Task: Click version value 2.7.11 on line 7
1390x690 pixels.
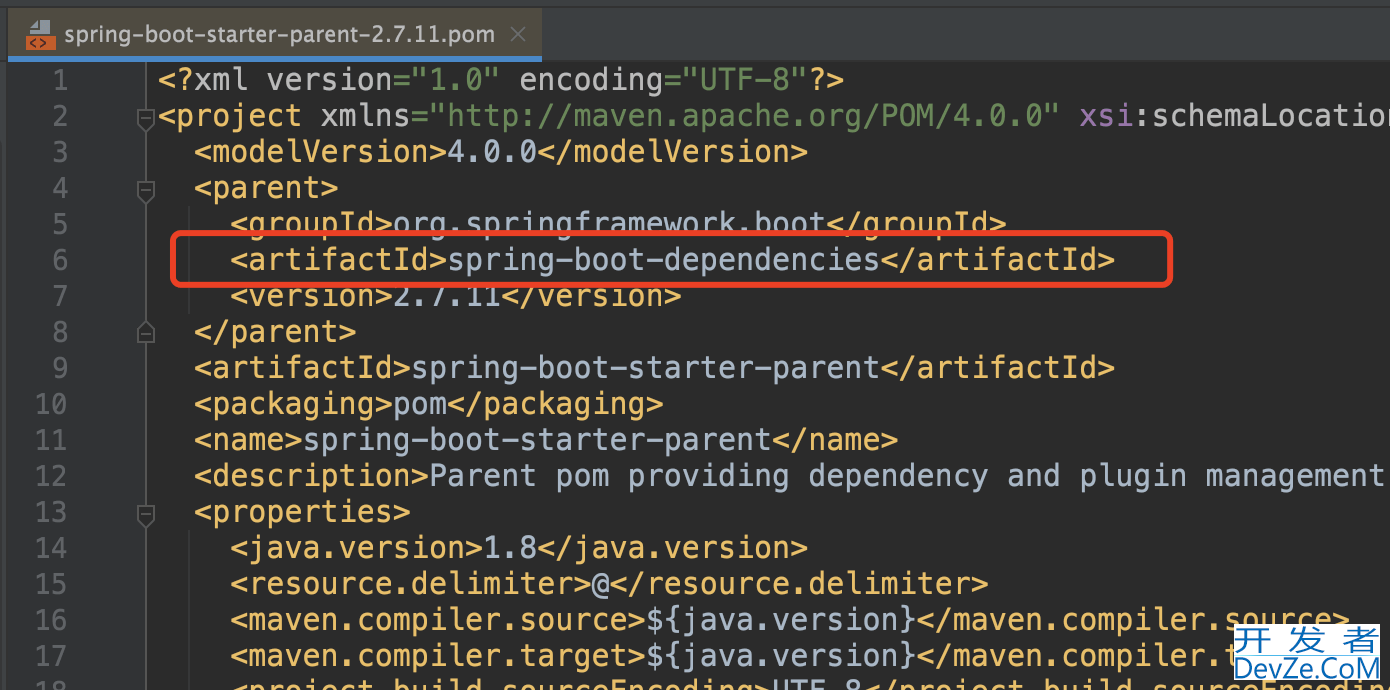Action: click(x=447, y=296)
